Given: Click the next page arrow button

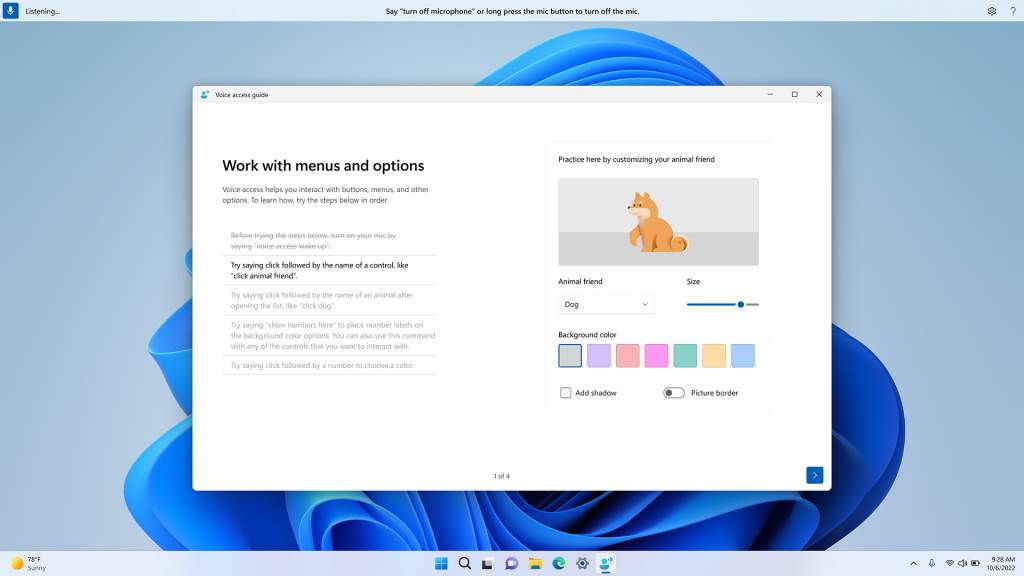Looking at the screenshot, I should (x=815, y=474).
